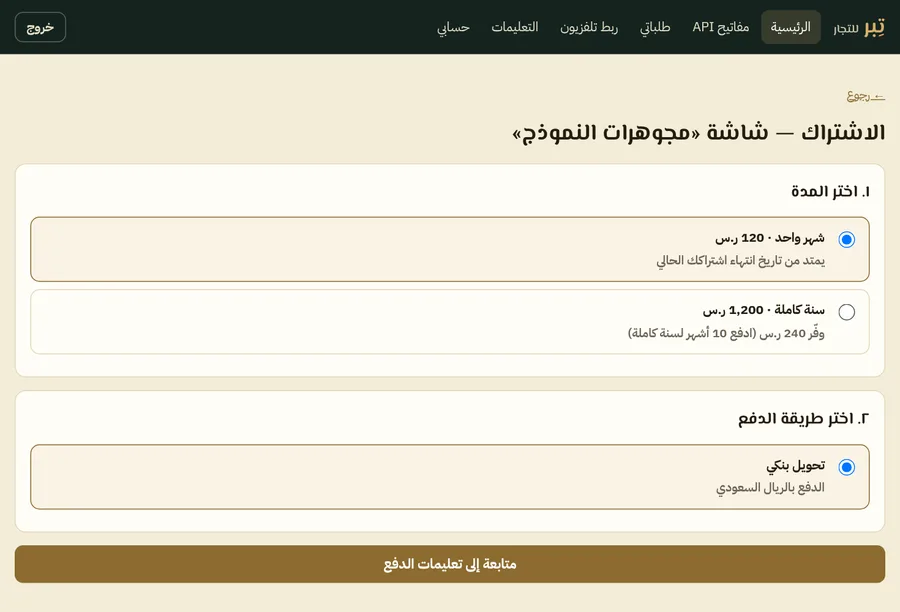
Task: Click the bank transfer card description الدفع بالريال السعودي
Action: (x=770, y=487)
